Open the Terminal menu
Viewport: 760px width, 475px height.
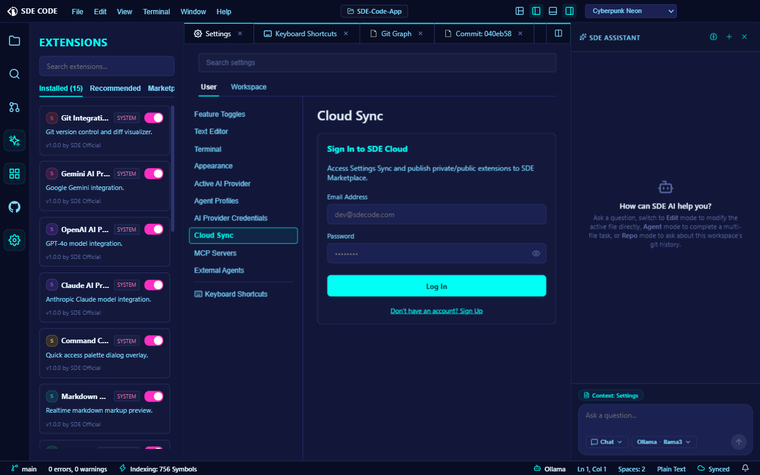coord(157,11)
